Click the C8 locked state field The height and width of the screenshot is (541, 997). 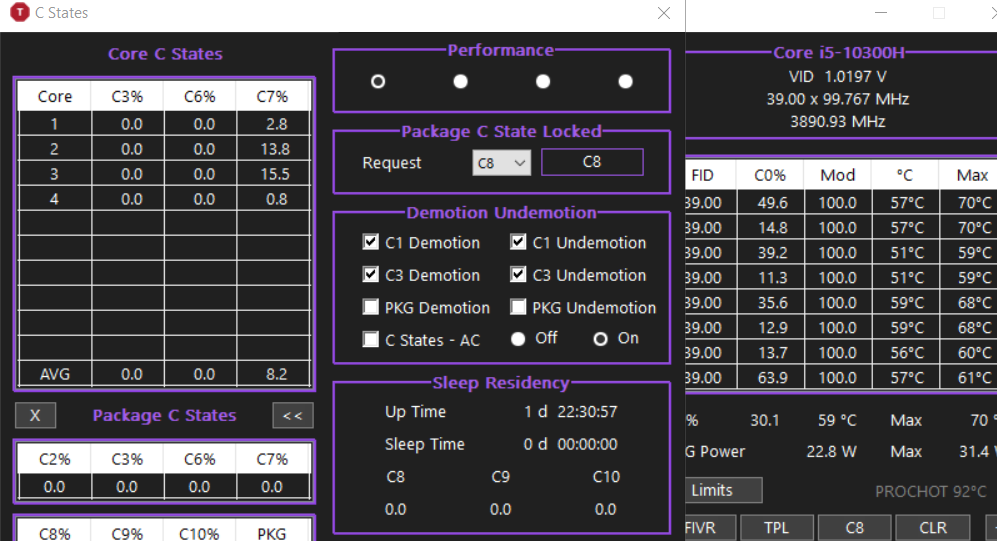click(x=592, y=162)
